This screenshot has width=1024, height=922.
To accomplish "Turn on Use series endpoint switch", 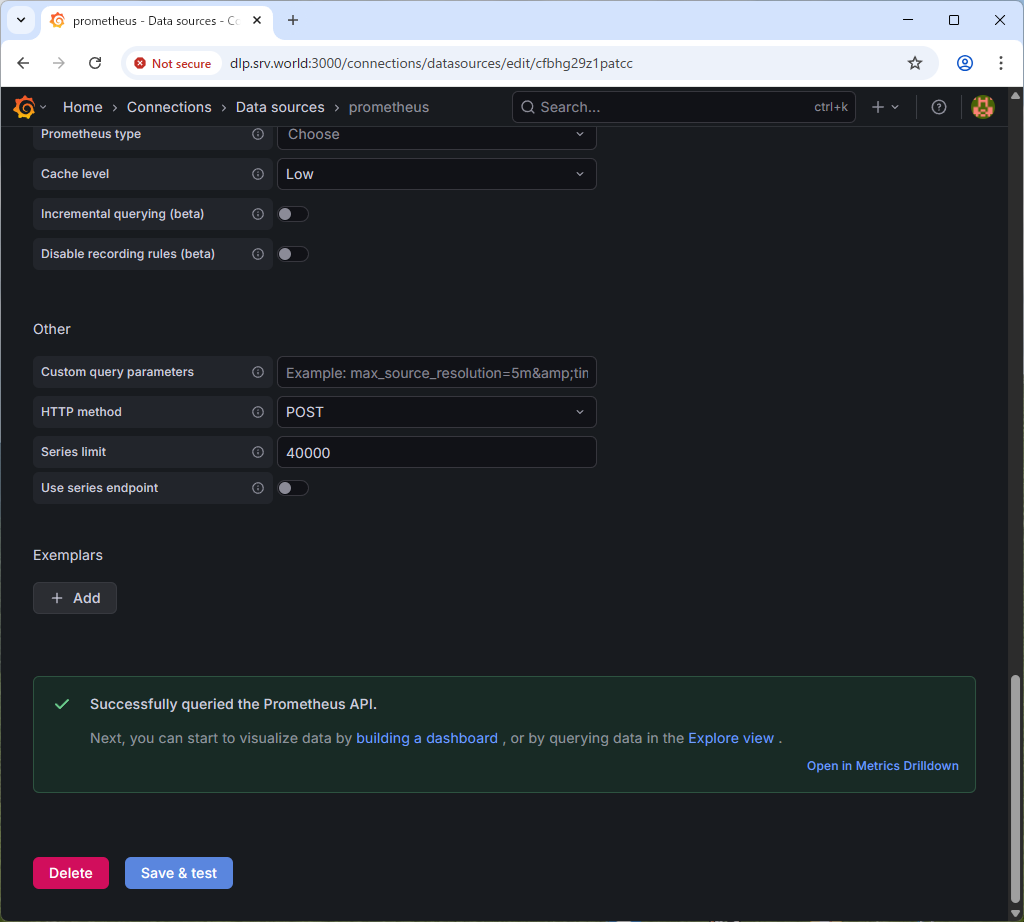I will coord(293,488).
